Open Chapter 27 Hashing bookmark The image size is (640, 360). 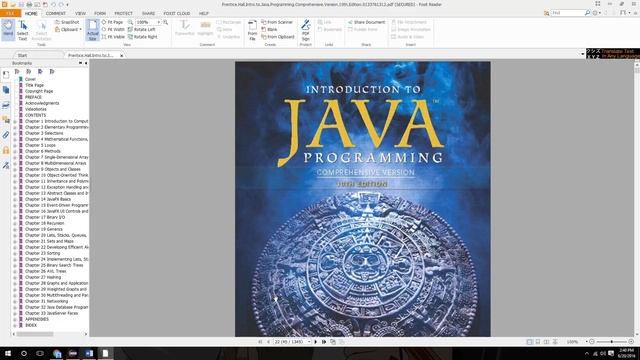(x=43, y=277)
